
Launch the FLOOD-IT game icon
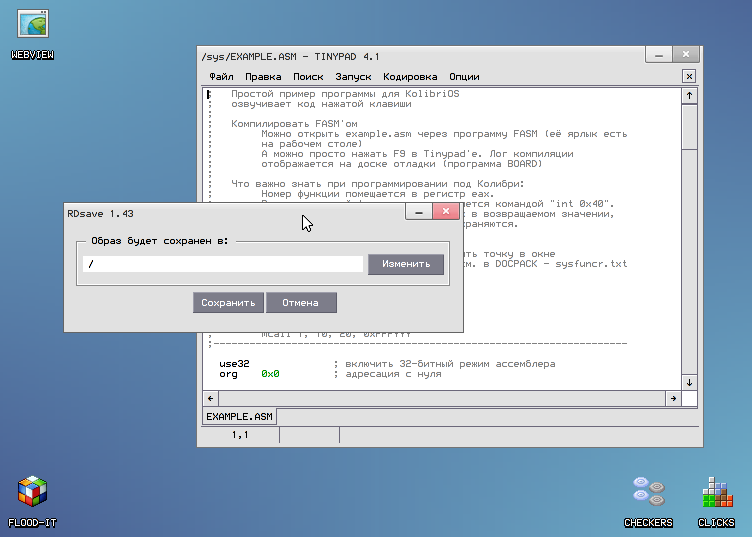[32, 492]
